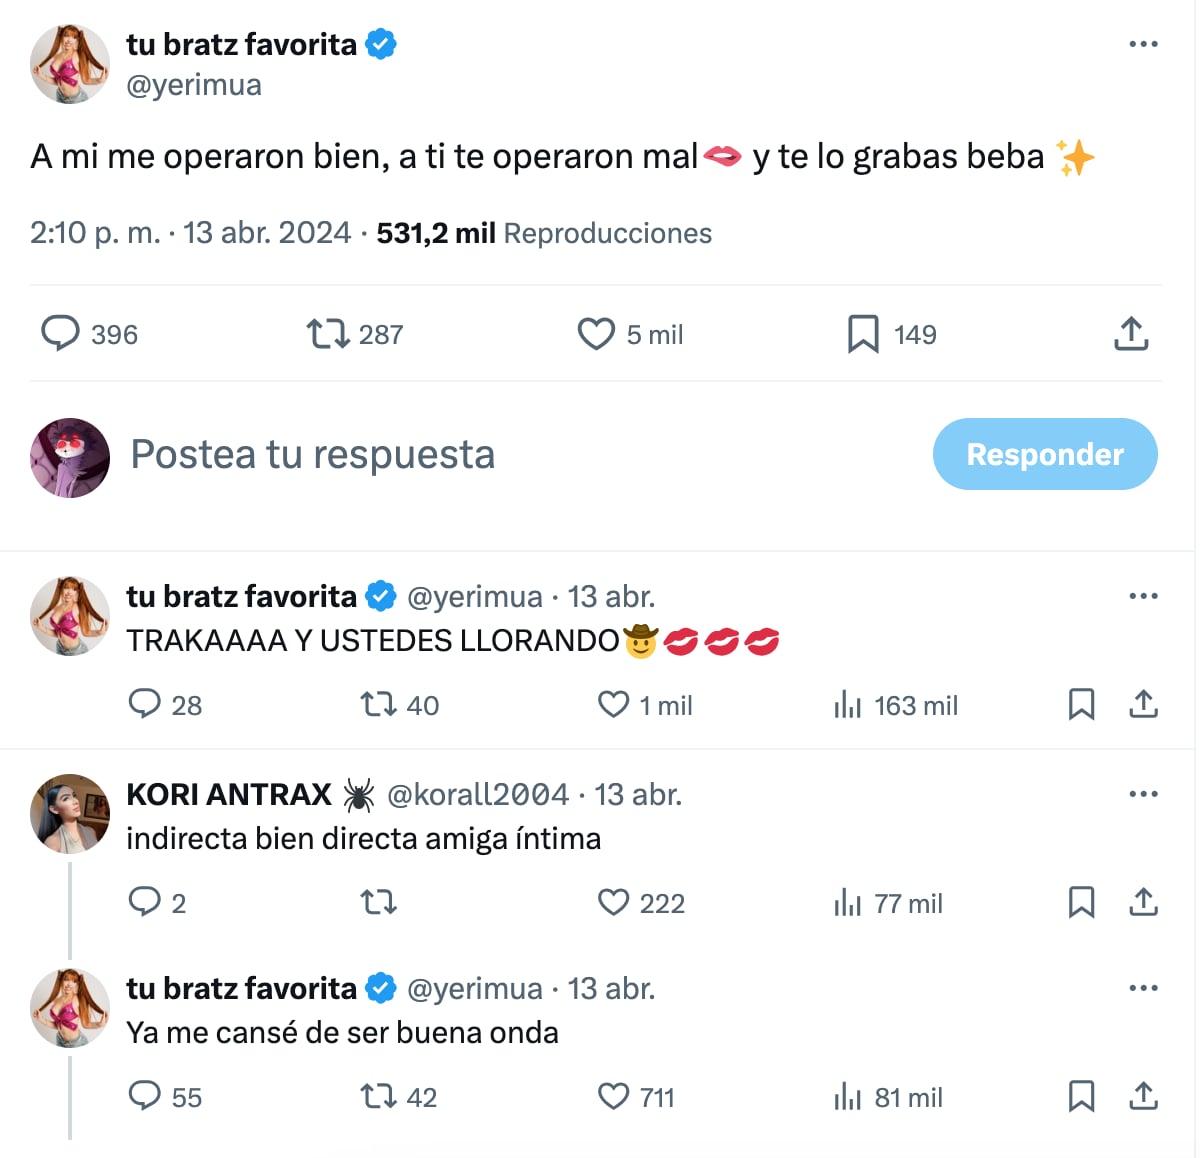Open more options on KORI ANTRAX reply
This screenshot has width=1200, height=1158.
1142,794
